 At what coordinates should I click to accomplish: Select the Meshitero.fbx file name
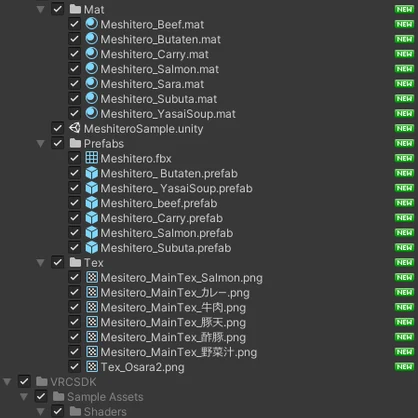tap(136, 159)
